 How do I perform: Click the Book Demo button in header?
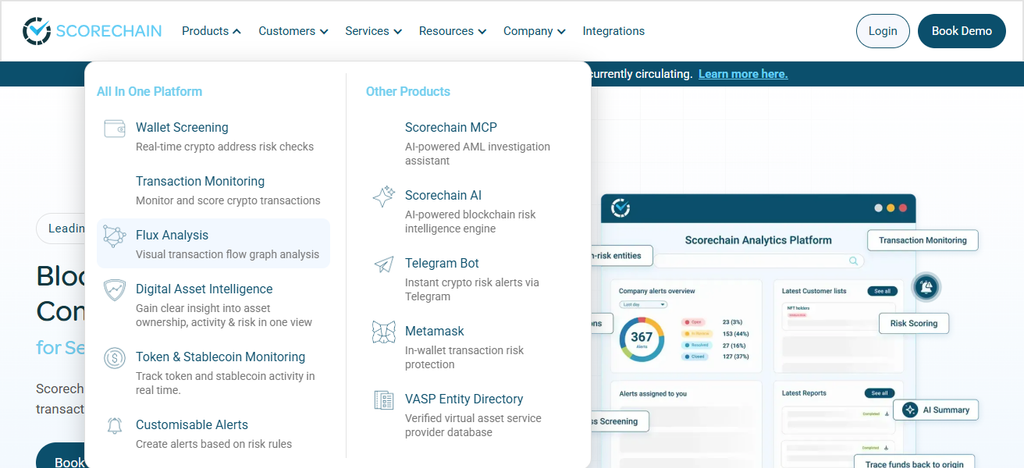(x=961, y=31)
